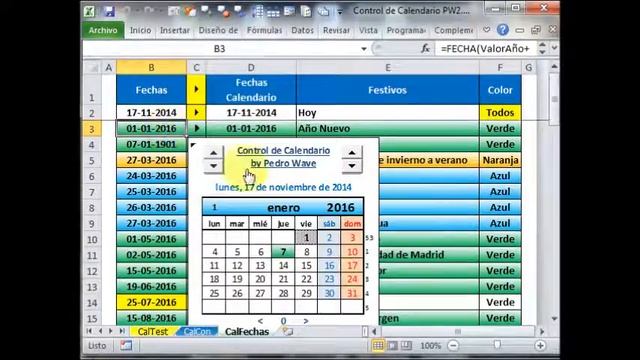The height and width of the screenshot is (360, 640).
Task: Click the Azul color cell in row 6
Action: pos(500,176)
